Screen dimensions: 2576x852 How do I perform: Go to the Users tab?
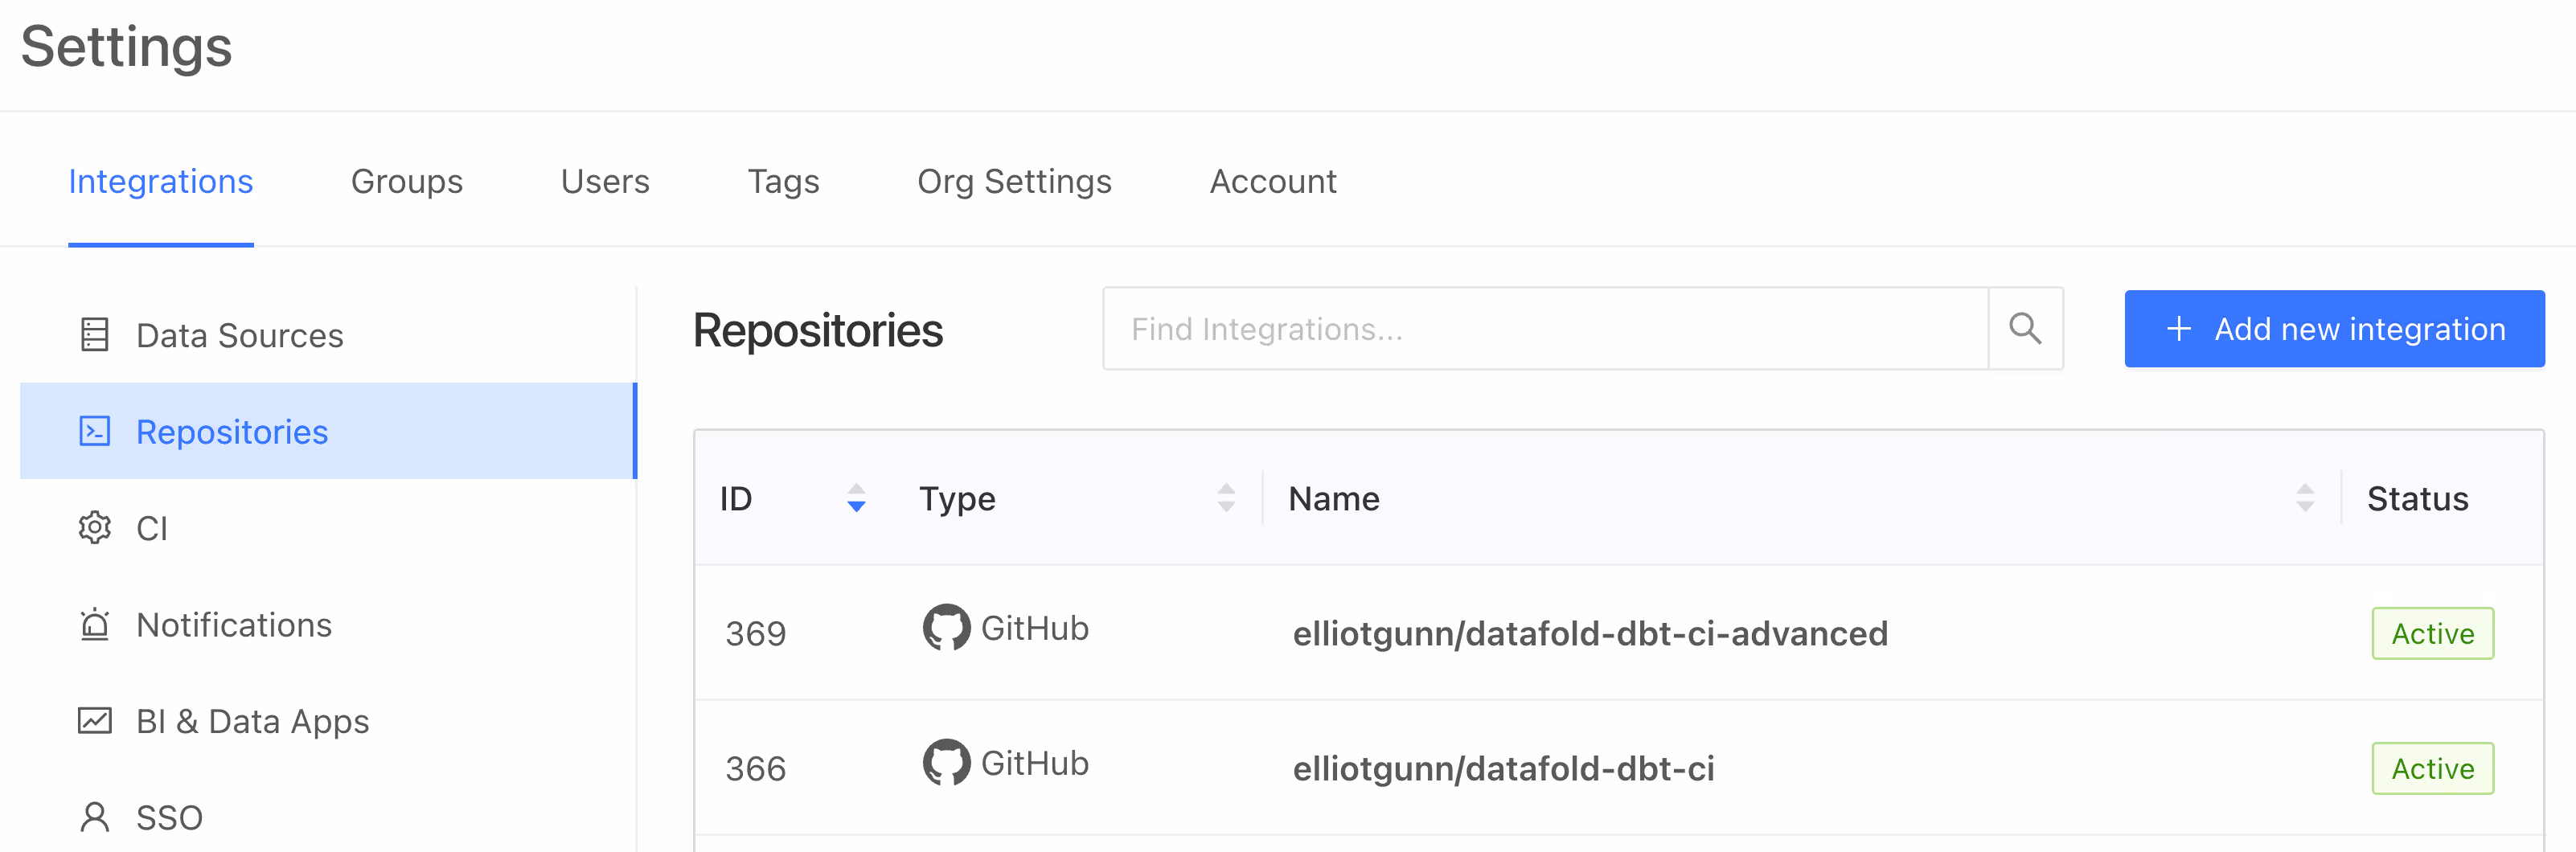(605, 181)
